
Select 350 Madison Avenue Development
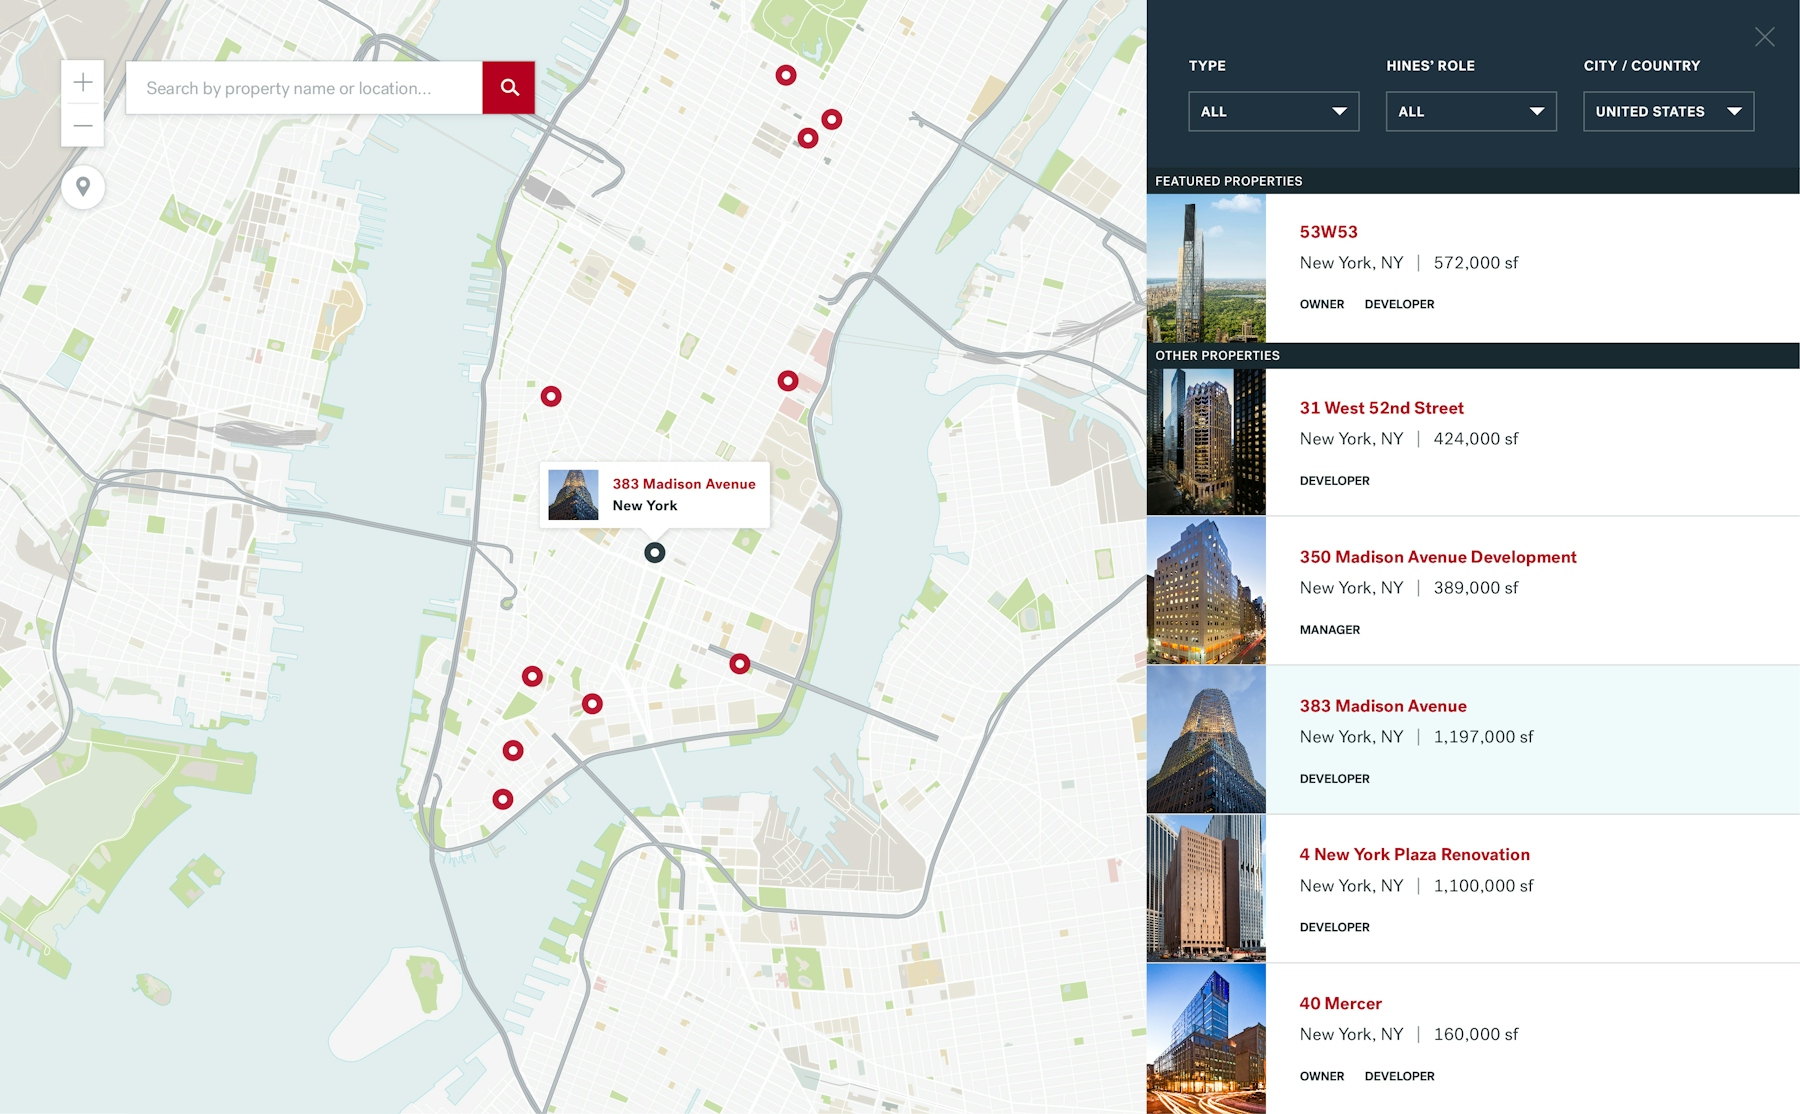click(x=1437, y=557)
